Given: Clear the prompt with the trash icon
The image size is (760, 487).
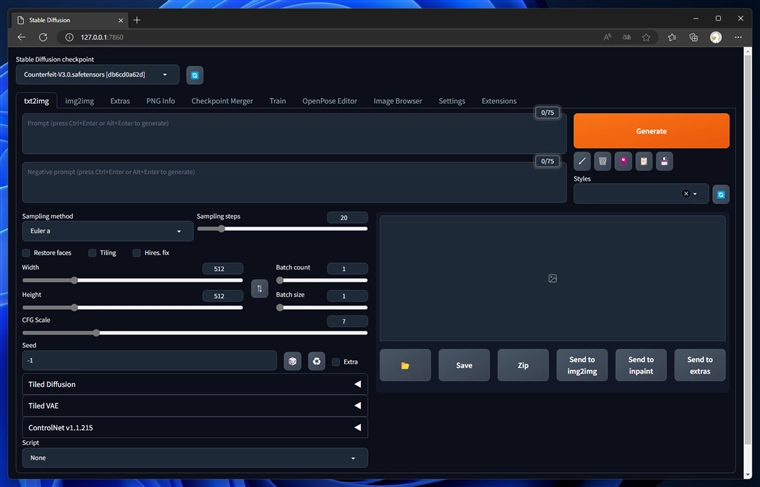Looking at the screenshot, I should click(602, 161).
